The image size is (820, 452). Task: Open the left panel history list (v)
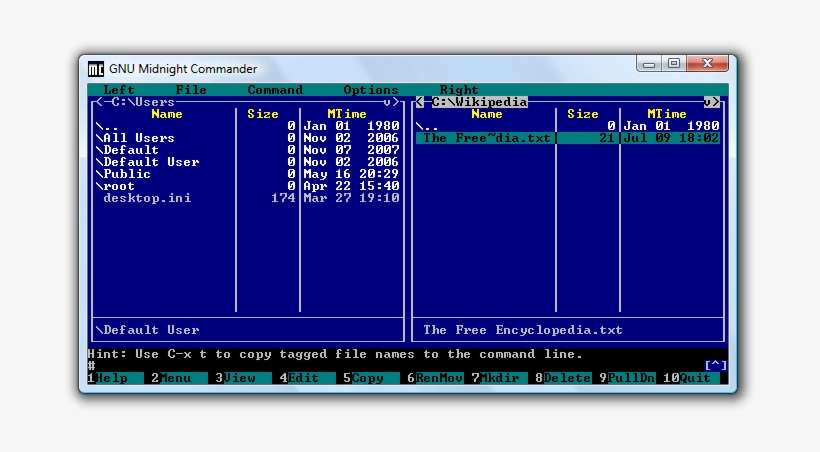[387, 102]
